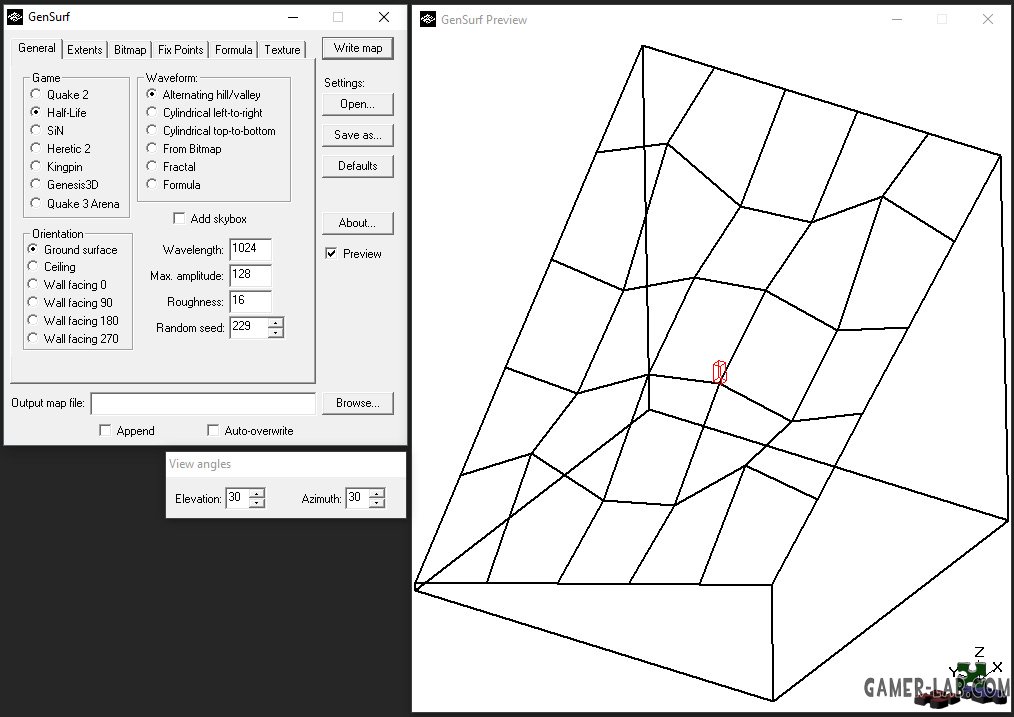1014x717 pixels.
Task: Click the Max. amplitude input field
Action: click(x=250, y=275)
